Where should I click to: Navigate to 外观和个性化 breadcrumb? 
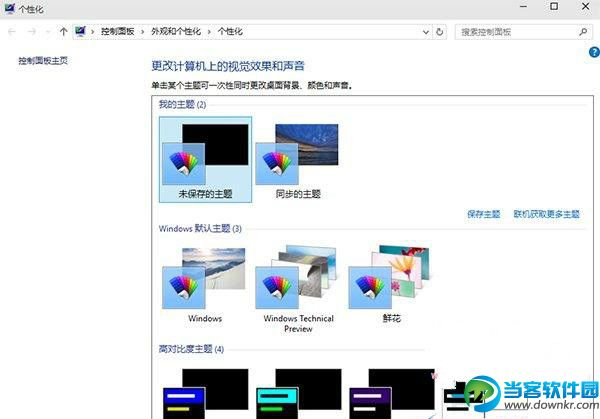pos(176,31)
